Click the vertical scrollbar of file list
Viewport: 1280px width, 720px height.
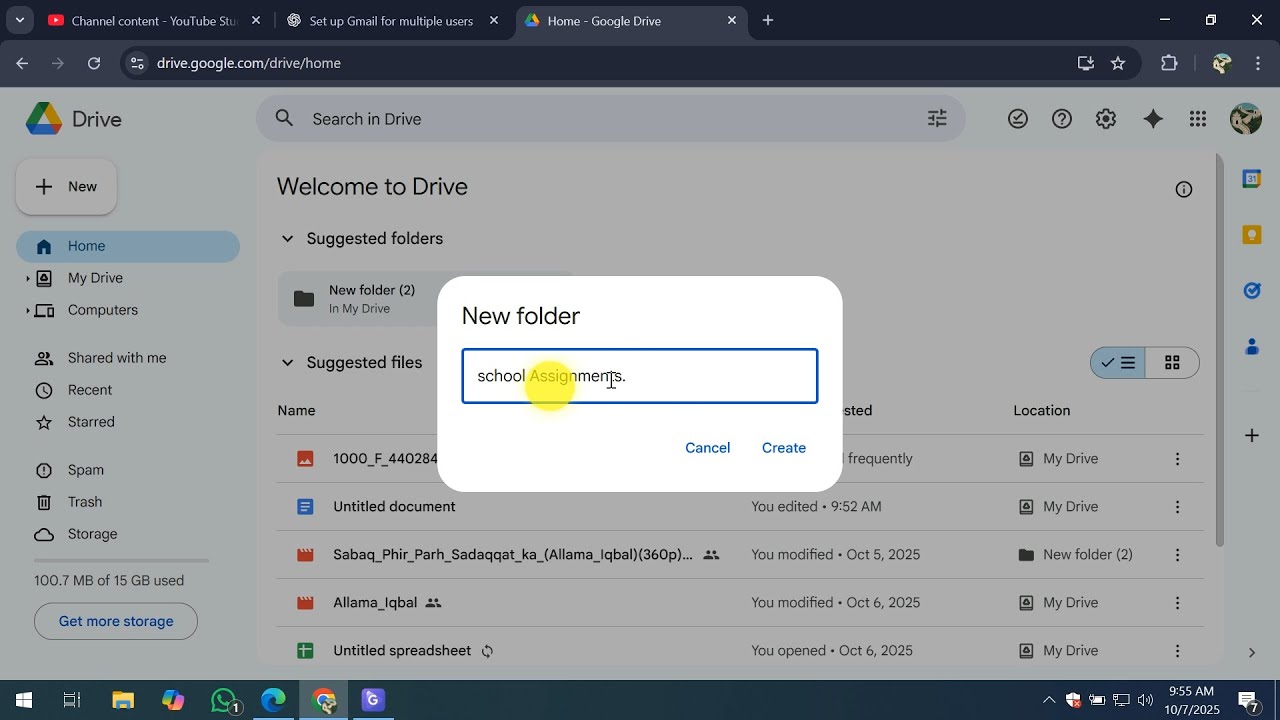pos(1219,350)
